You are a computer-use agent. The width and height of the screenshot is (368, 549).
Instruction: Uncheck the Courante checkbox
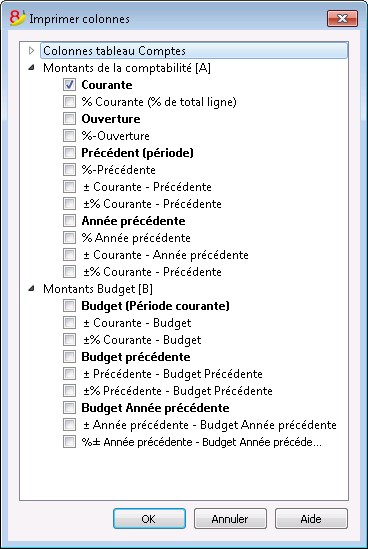(x=69, y=84)
